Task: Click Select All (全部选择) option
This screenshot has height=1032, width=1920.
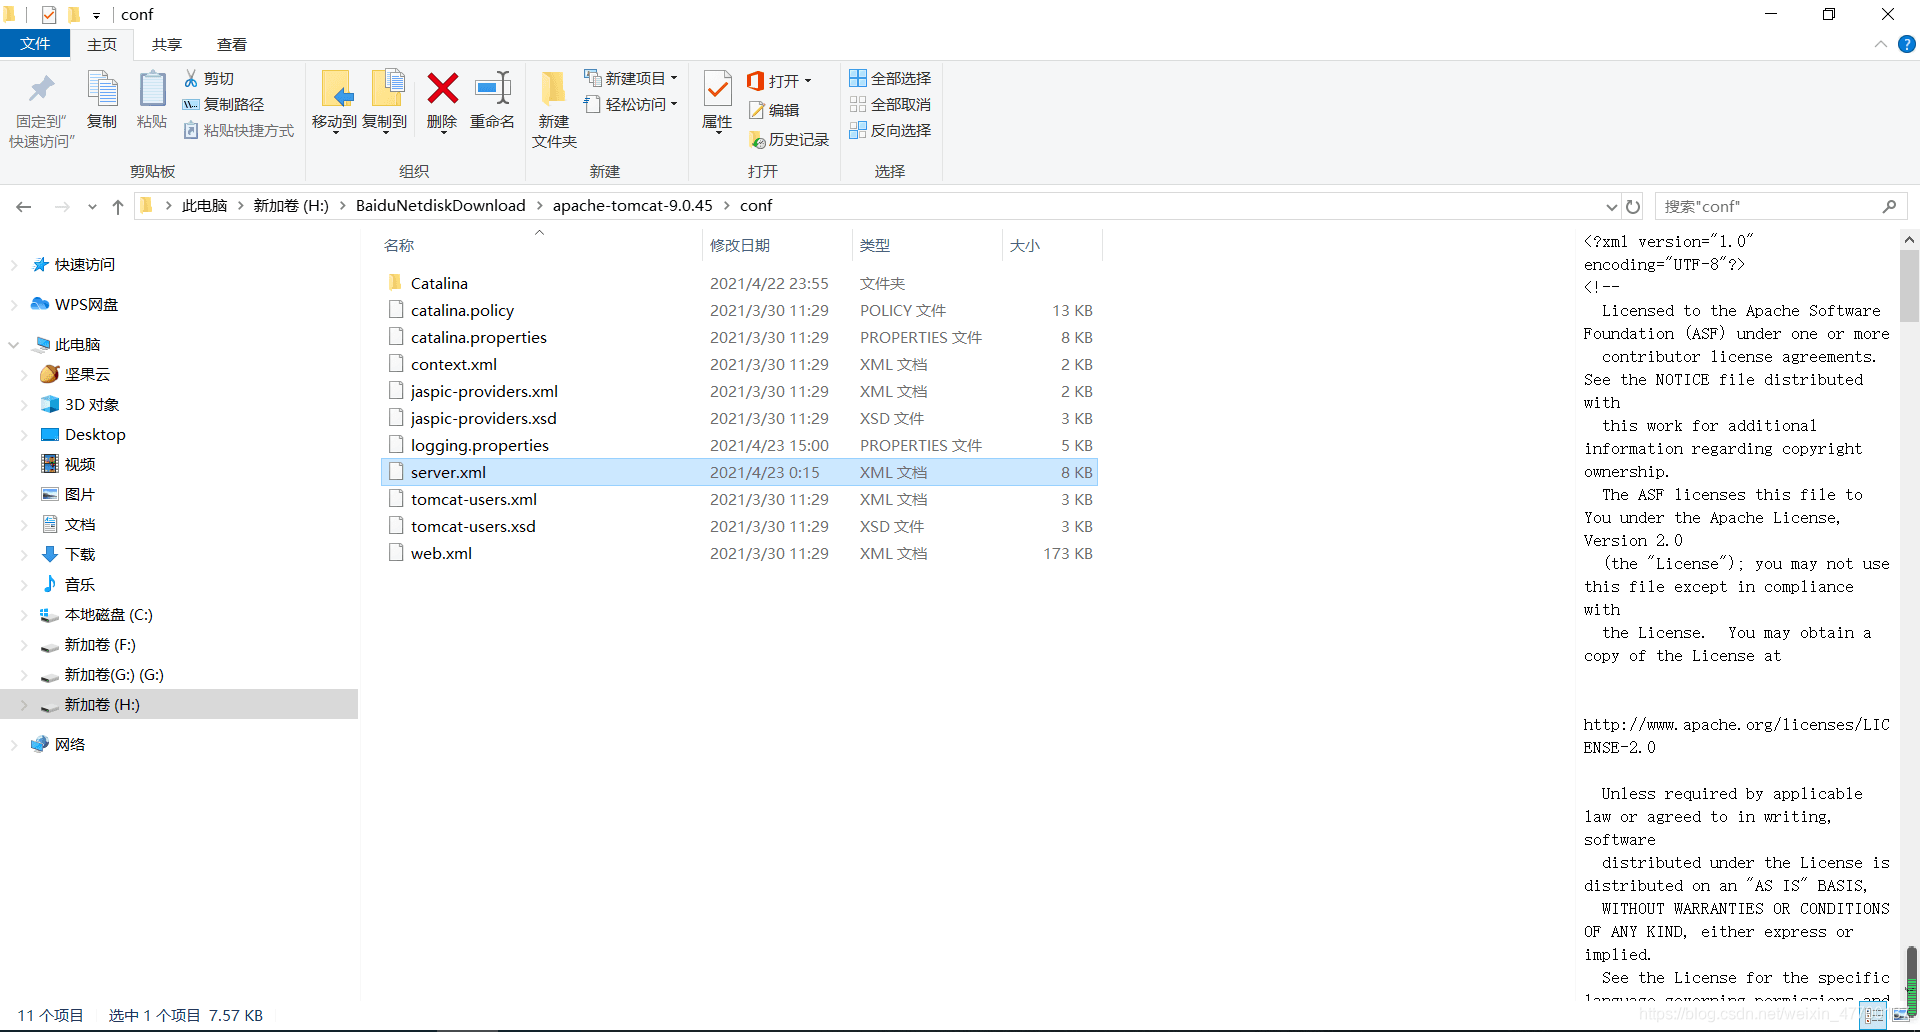Action: click(x=890, y=78)
